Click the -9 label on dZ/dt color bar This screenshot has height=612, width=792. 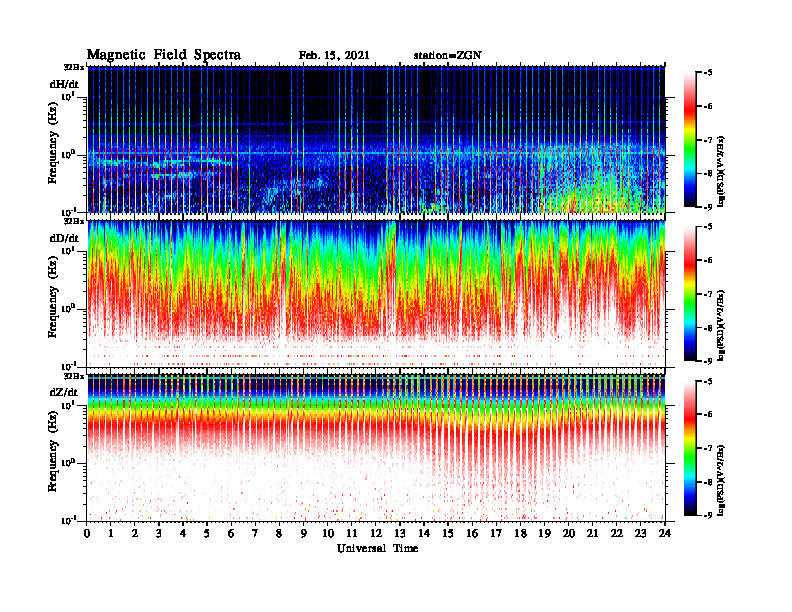pos(708,515)
